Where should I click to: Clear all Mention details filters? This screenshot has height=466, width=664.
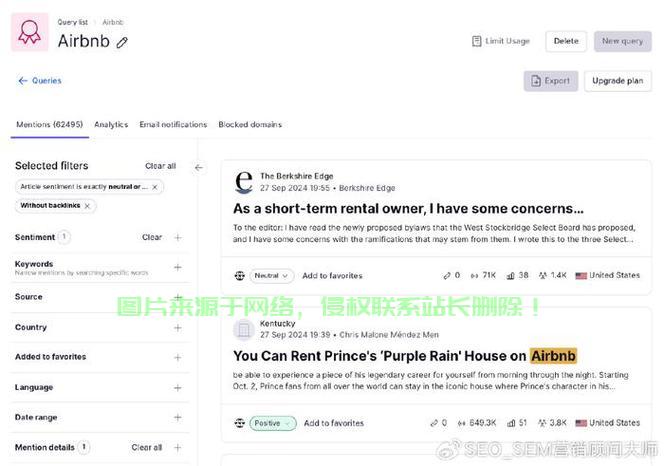point(147,447)
